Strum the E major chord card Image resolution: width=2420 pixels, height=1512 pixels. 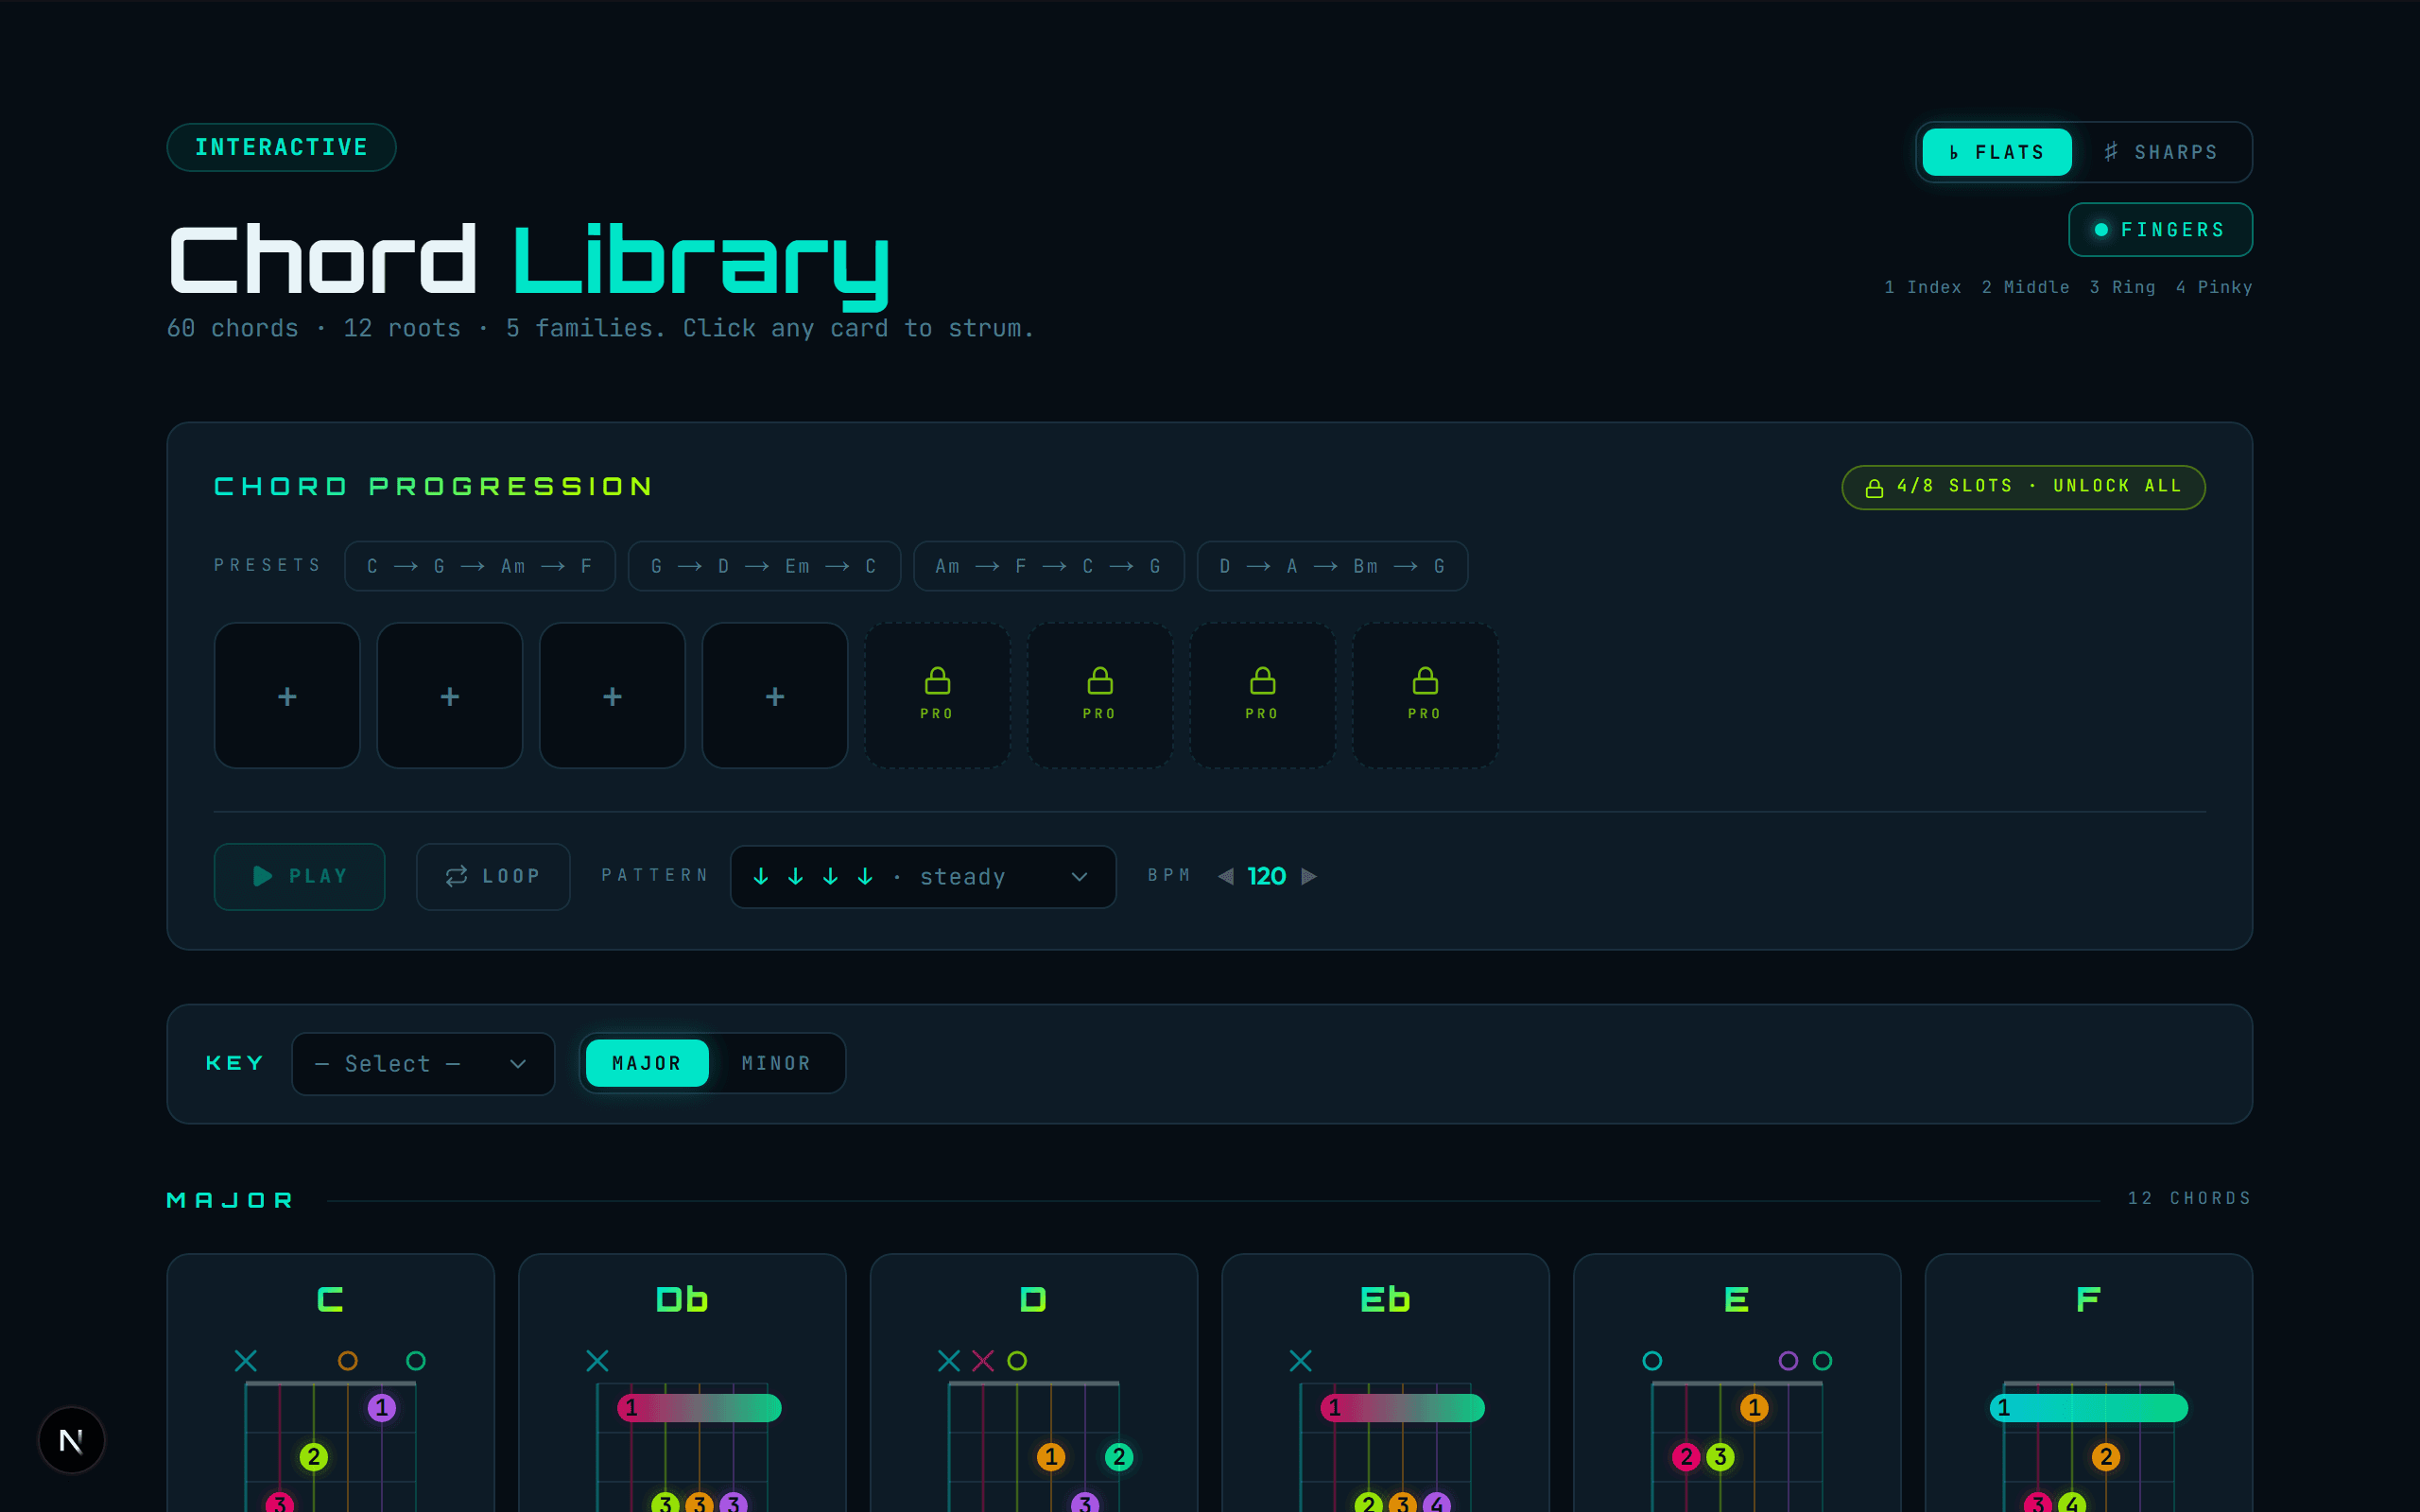1737,1384
